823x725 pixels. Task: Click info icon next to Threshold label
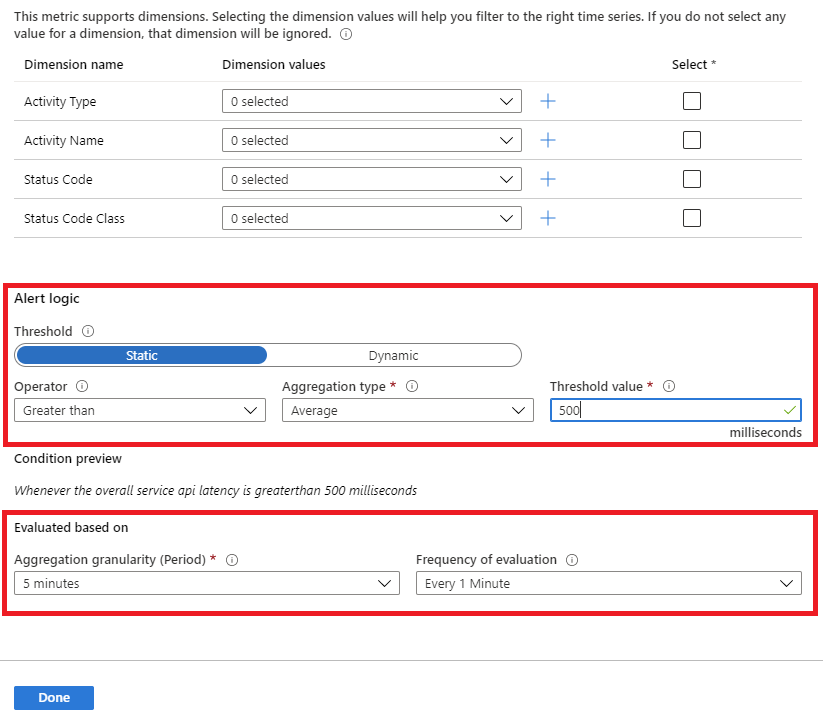click(88, 331)
